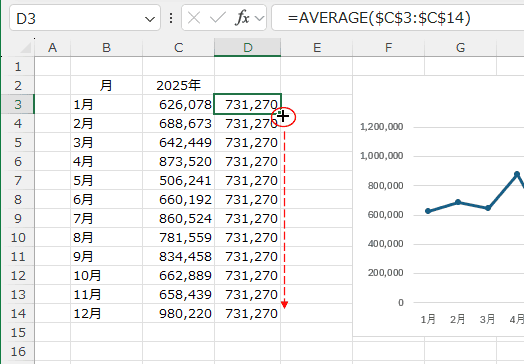524x364 pixels.
Task: Click the Enter checkmark formula button
Action: (x=218, y=18)
